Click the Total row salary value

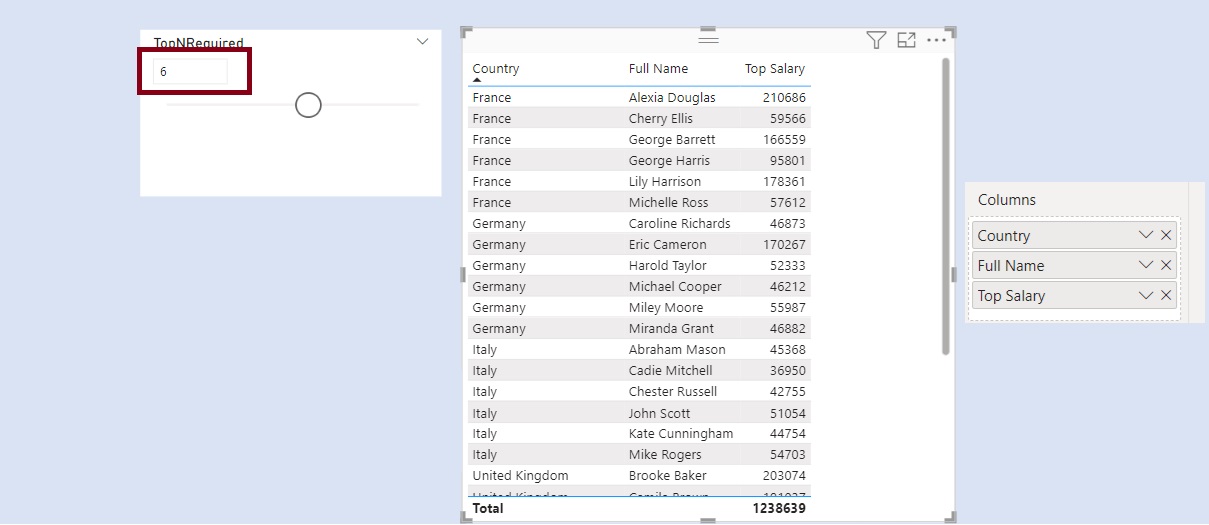[x=778, y=508]
